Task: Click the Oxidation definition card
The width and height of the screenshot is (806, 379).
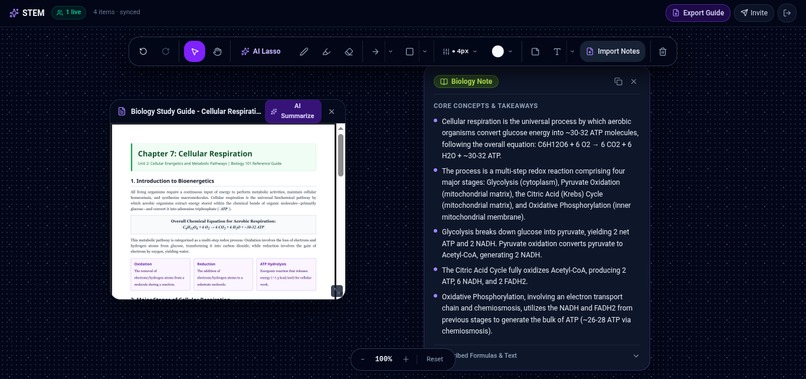Action: tap(160, 274)
